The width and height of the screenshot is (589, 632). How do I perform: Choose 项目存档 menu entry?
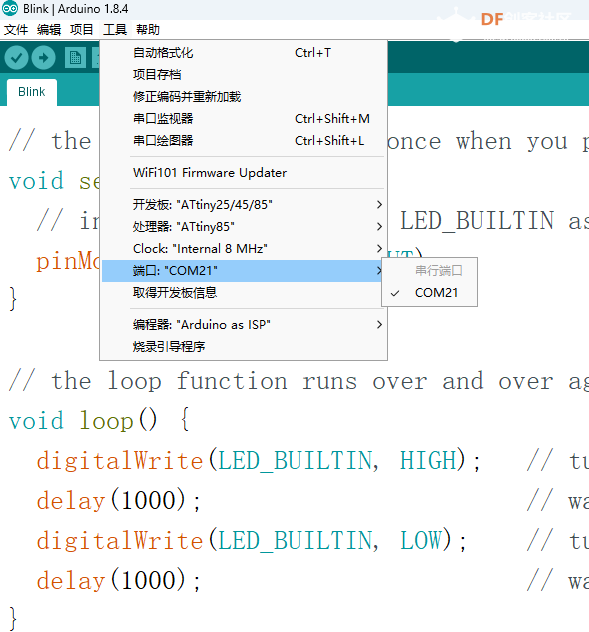[x=244, y=75]
